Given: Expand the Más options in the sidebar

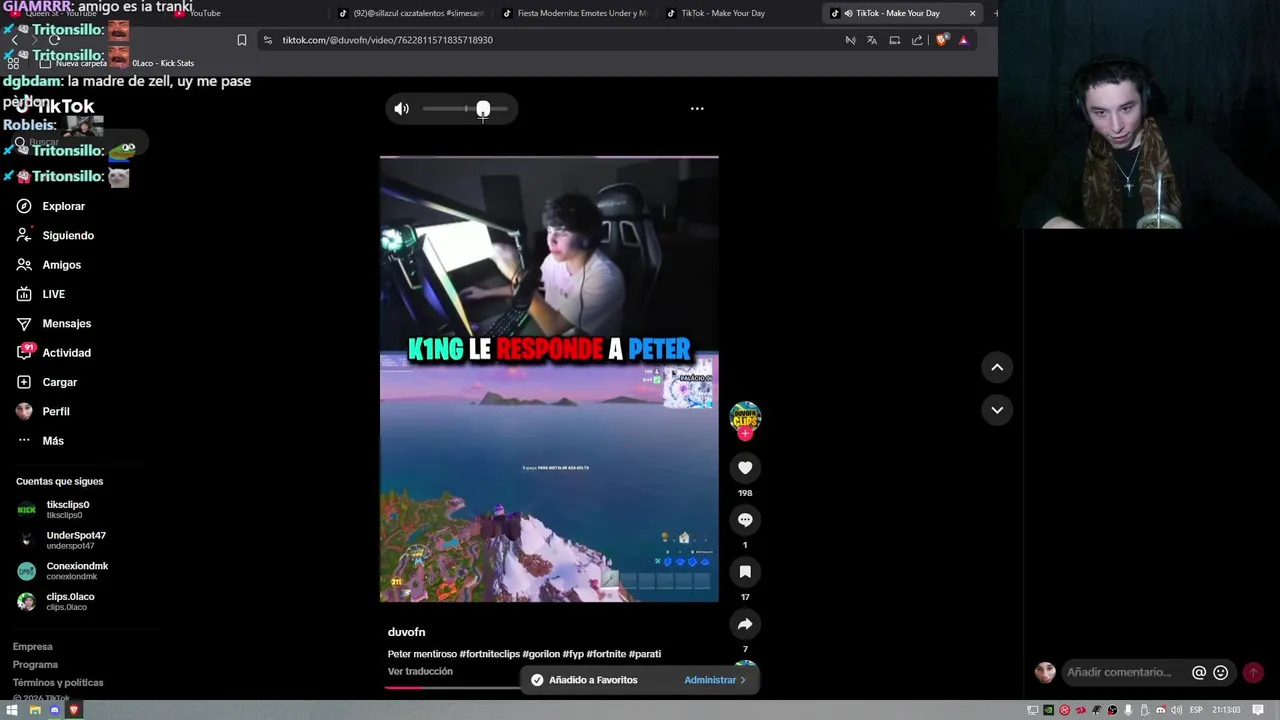Looking at the screenshot, I should [40, 441].
